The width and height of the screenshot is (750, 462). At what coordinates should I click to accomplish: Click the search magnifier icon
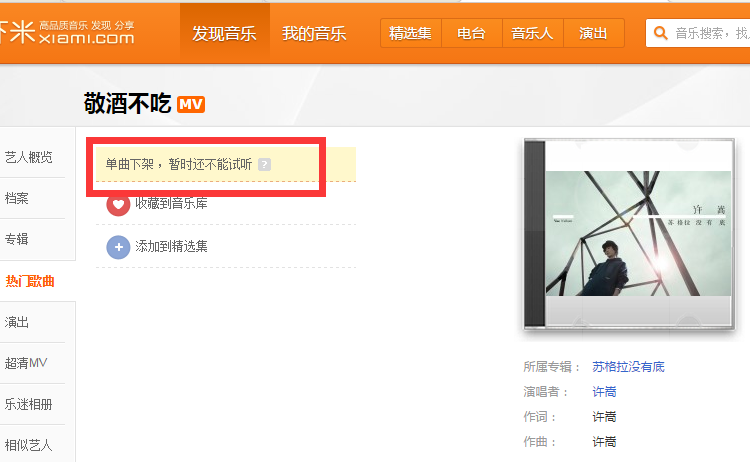(x=660, y=33)
